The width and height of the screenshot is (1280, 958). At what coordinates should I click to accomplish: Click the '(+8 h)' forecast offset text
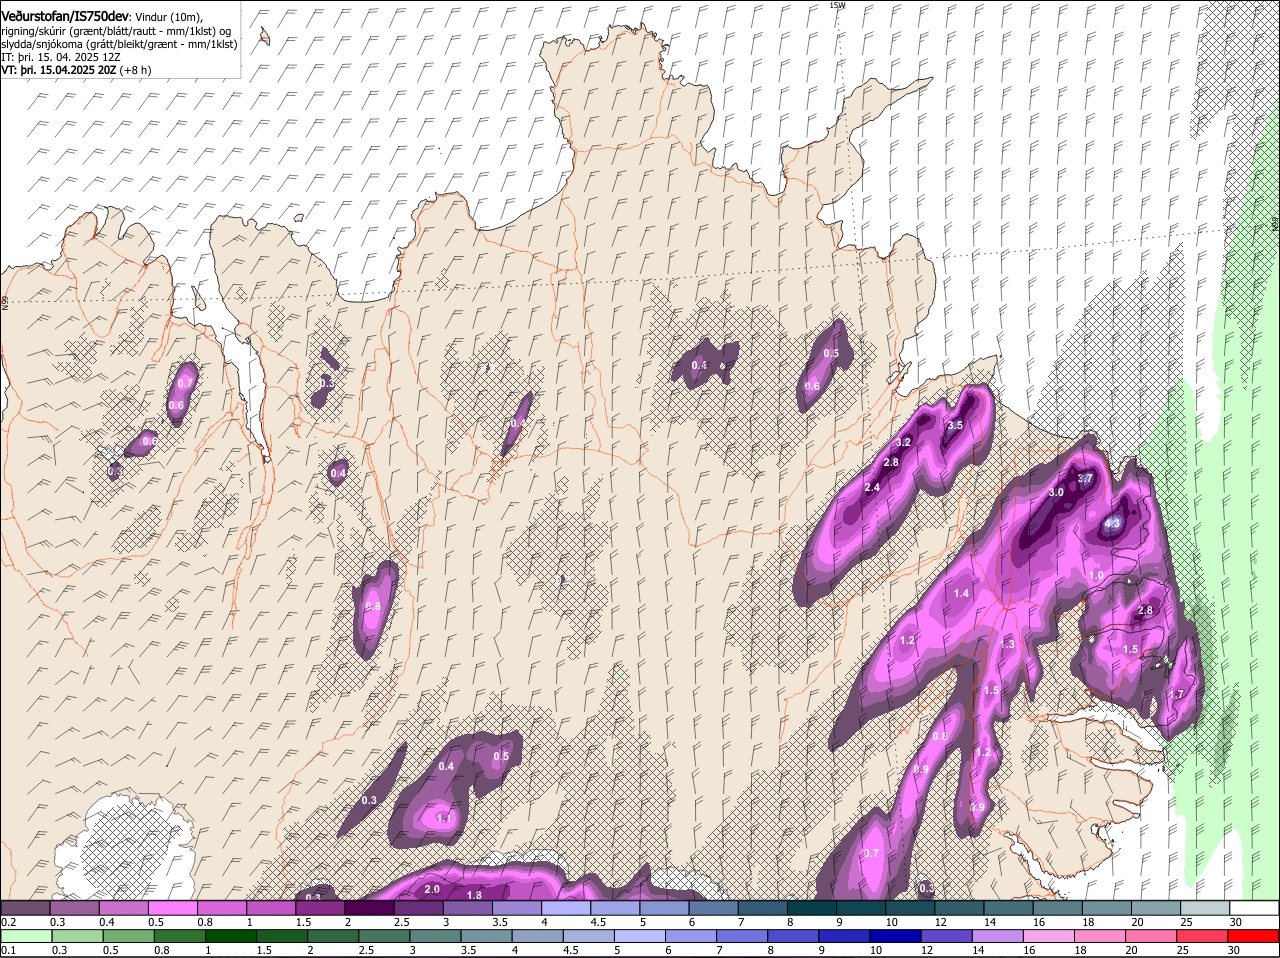tap(136, 70)
